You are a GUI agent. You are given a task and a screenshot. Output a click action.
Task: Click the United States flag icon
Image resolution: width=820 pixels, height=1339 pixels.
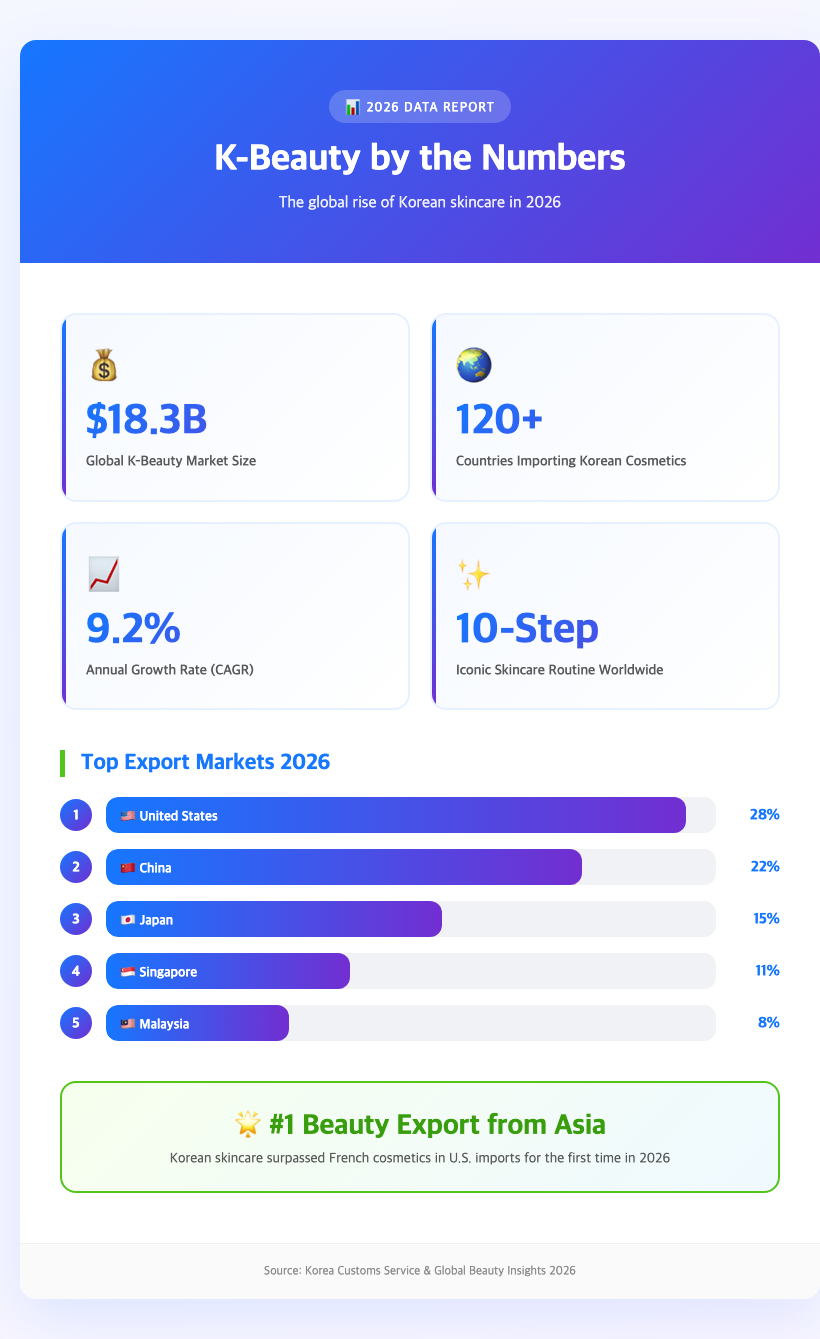(128, 816)
